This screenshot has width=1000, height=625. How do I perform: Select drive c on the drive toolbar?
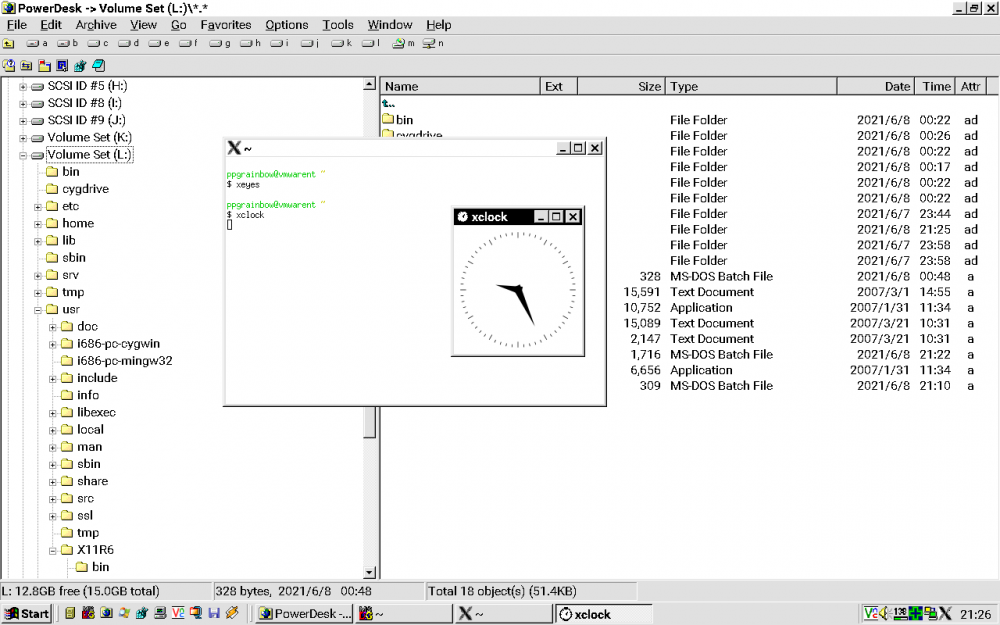click(x=99, y=43)
